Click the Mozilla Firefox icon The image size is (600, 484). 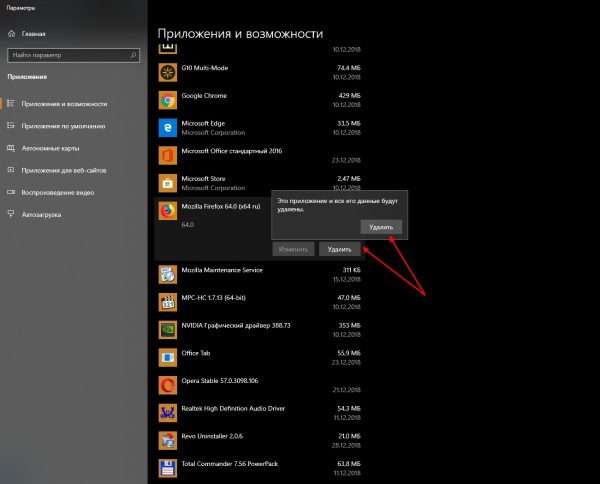click(x=168, y=211)
